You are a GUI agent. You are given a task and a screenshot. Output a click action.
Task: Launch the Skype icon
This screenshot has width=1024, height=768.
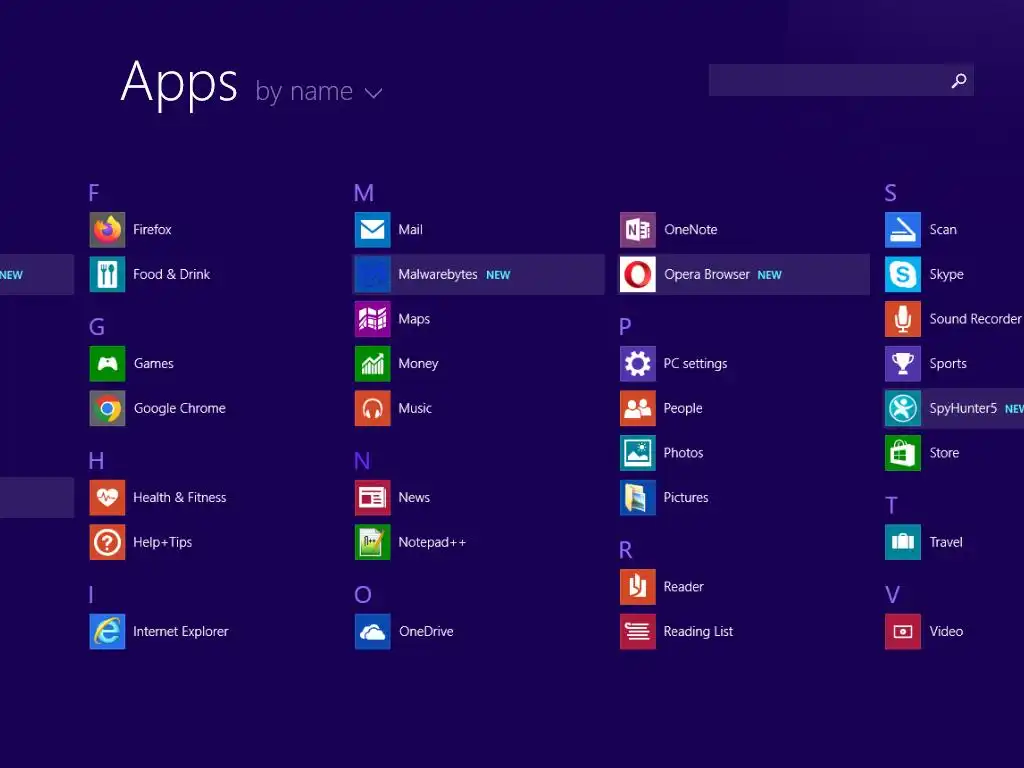[903, 274]
